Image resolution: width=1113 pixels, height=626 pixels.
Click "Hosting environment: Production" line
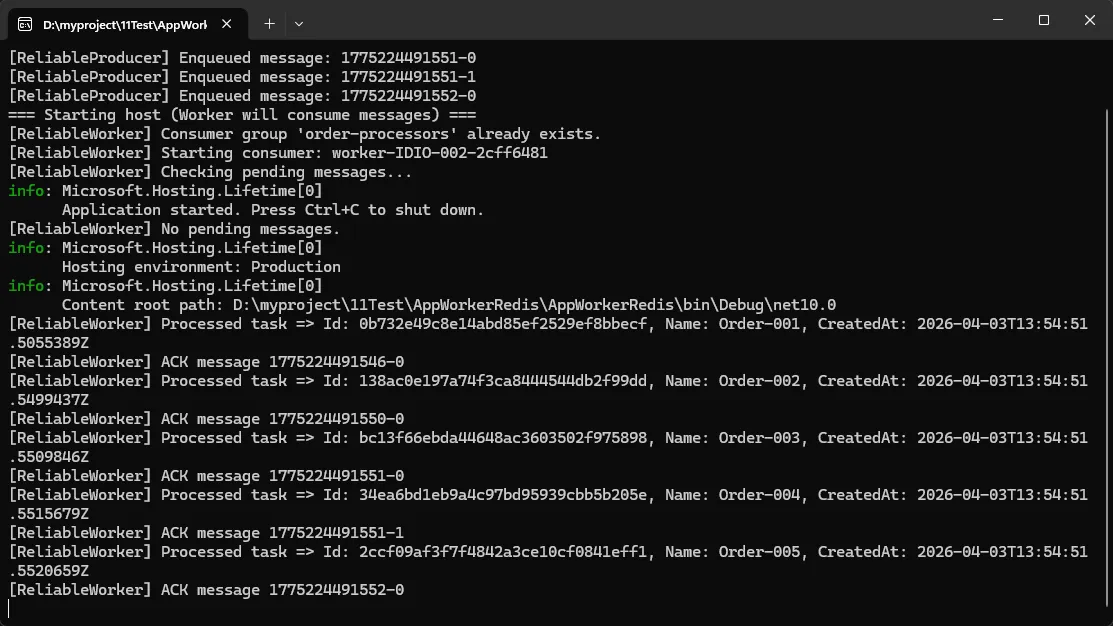tap(201, 267)
